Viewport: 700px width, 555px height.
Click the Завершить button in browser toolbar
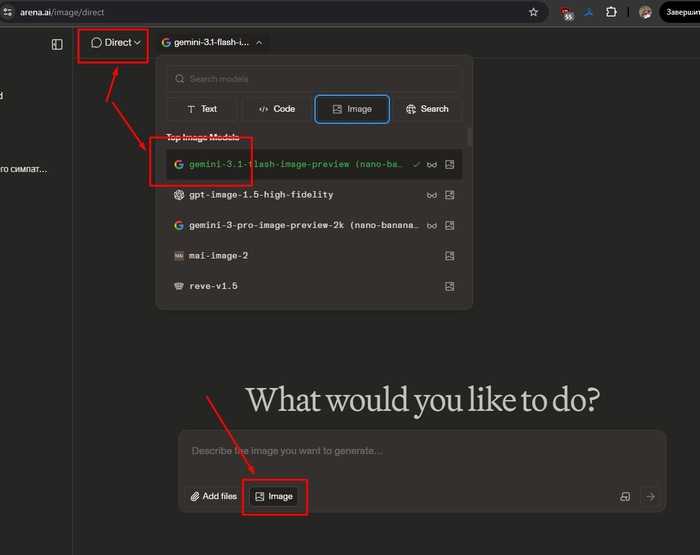680,12
